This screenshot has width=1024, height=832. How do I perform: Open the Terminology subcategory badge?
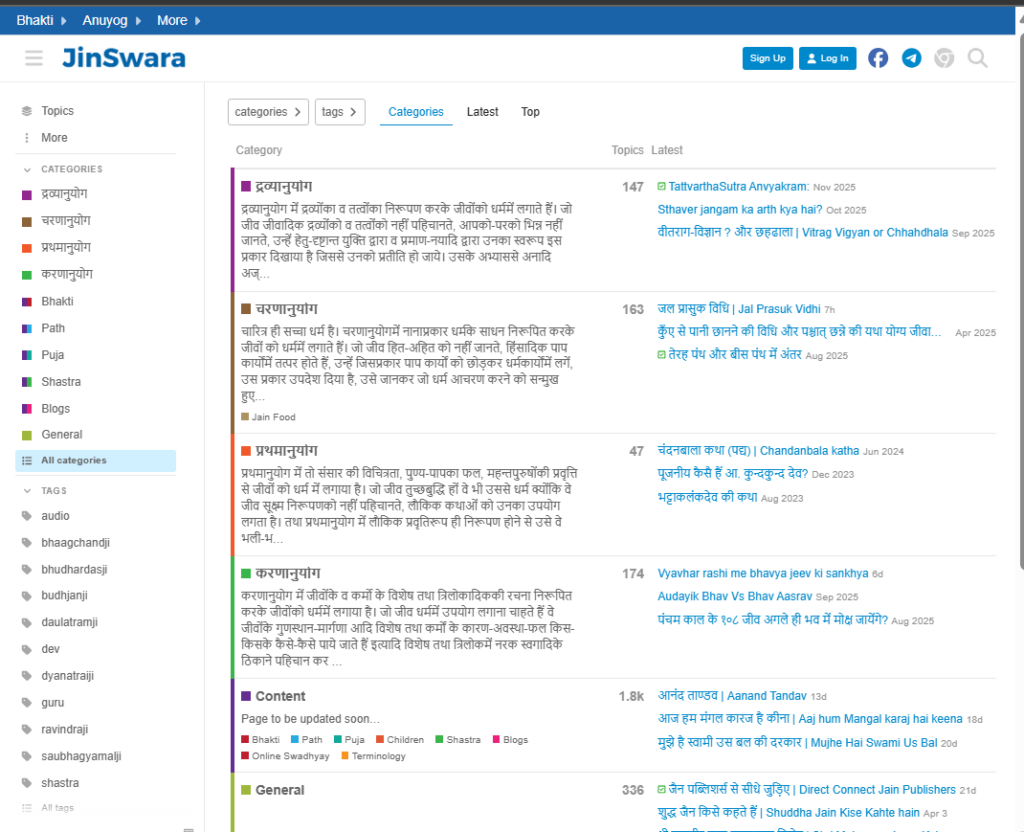click(x=374, y=756)
